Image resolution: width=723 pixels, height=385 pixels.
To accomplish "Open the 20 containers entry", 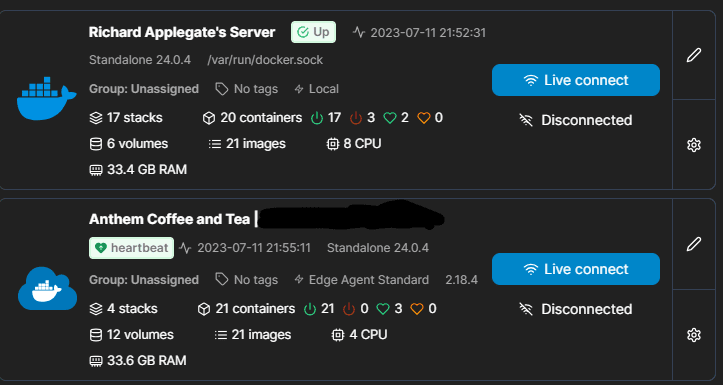I will click(252, 118).
